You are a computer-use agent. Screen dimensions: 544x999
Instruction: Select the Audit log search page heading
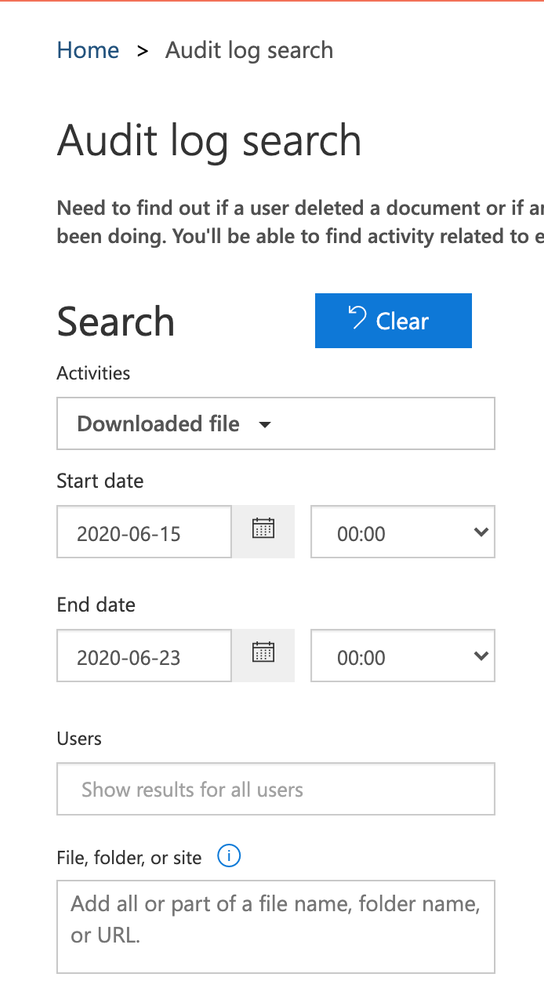click(x=209, y=141)
